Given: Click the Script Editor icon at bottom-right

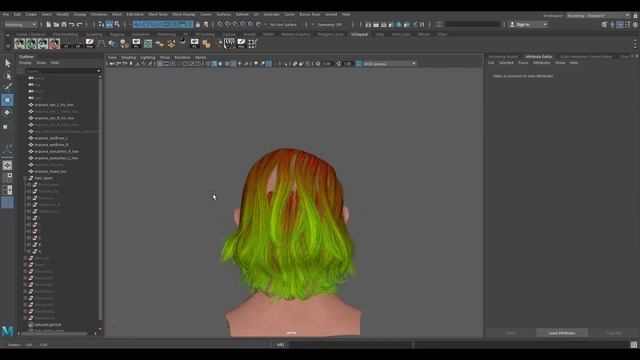Looking at the screenshot, I should 634,345.
